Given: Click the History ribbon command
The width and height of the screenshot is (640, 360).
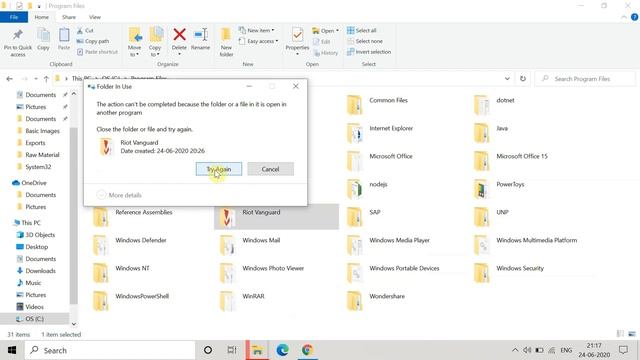Looking at the screenshot, I should click(326, 53).
